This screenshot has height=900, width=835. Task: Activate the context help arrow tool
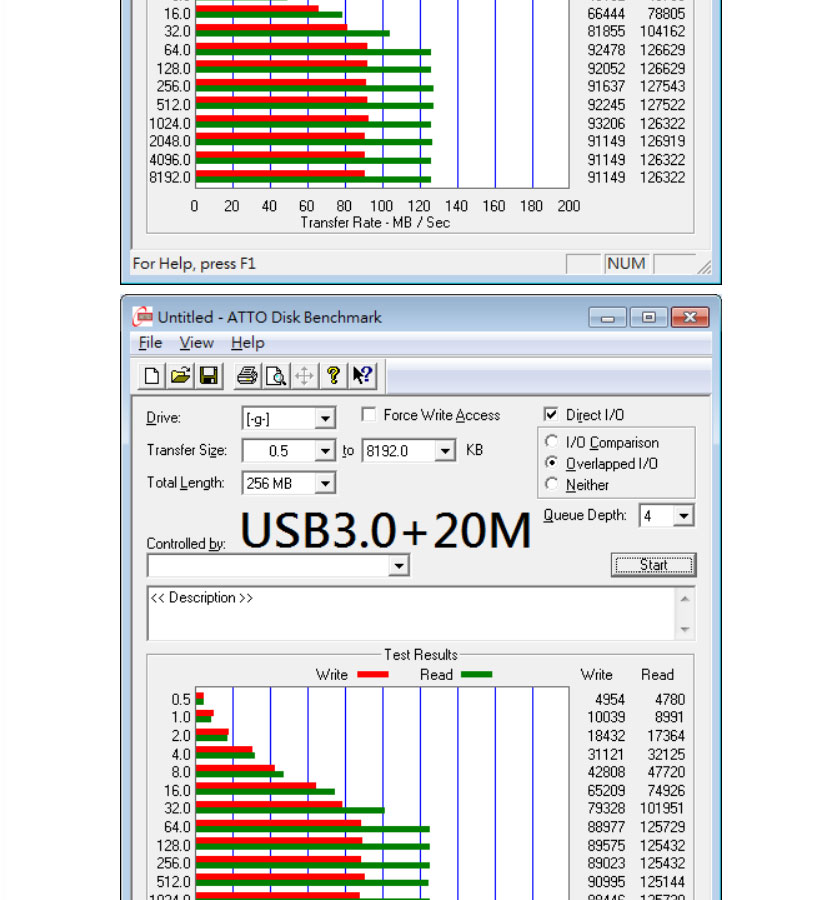(363, 376)
